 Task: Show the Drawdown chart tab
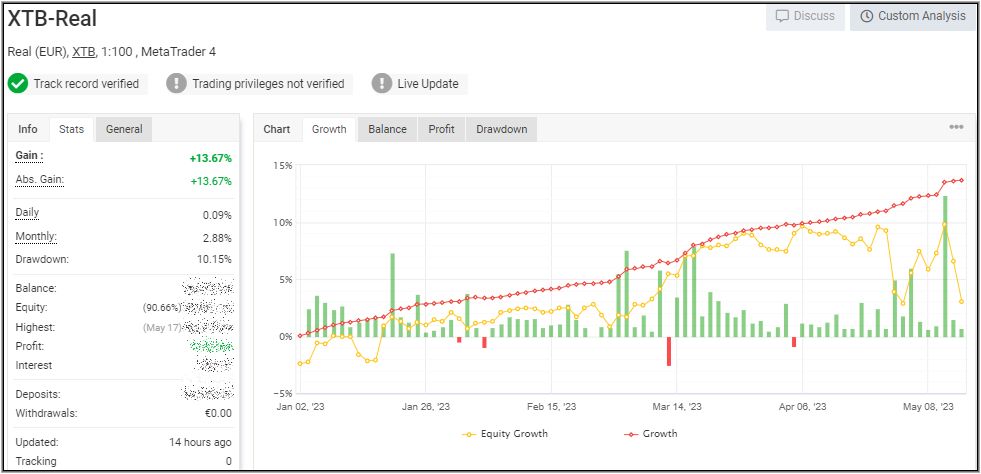click(501, 129)
